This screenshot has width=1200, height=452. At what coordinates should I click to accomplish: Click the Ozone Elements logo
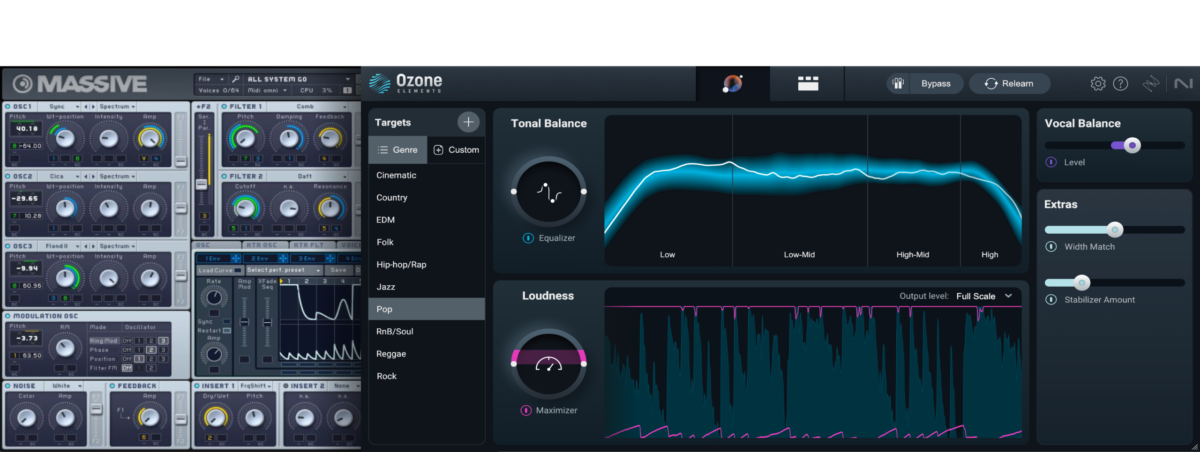[x=406, y=84]
